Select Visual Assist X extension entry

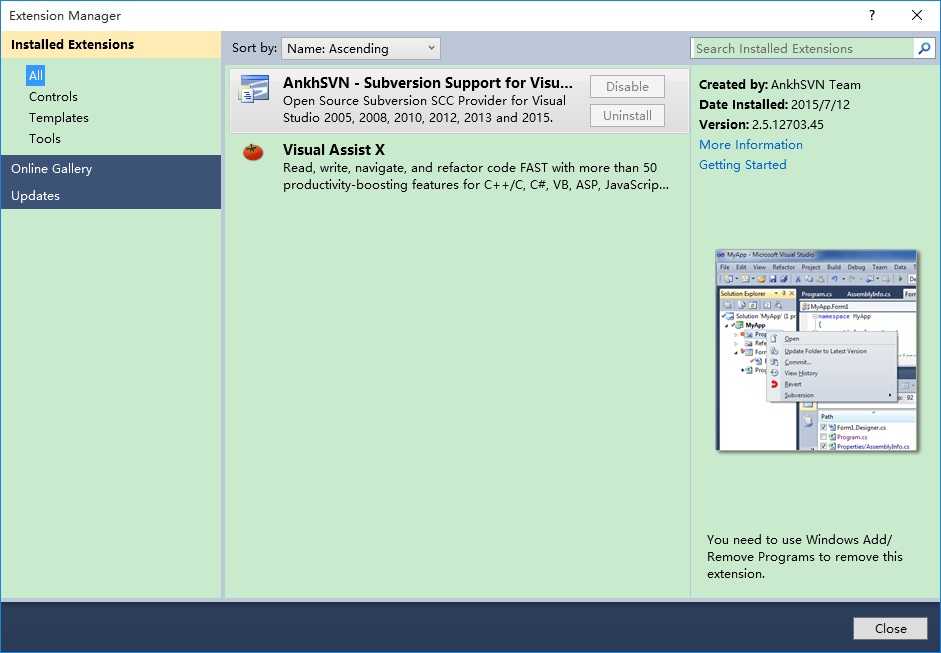(459, 167)
